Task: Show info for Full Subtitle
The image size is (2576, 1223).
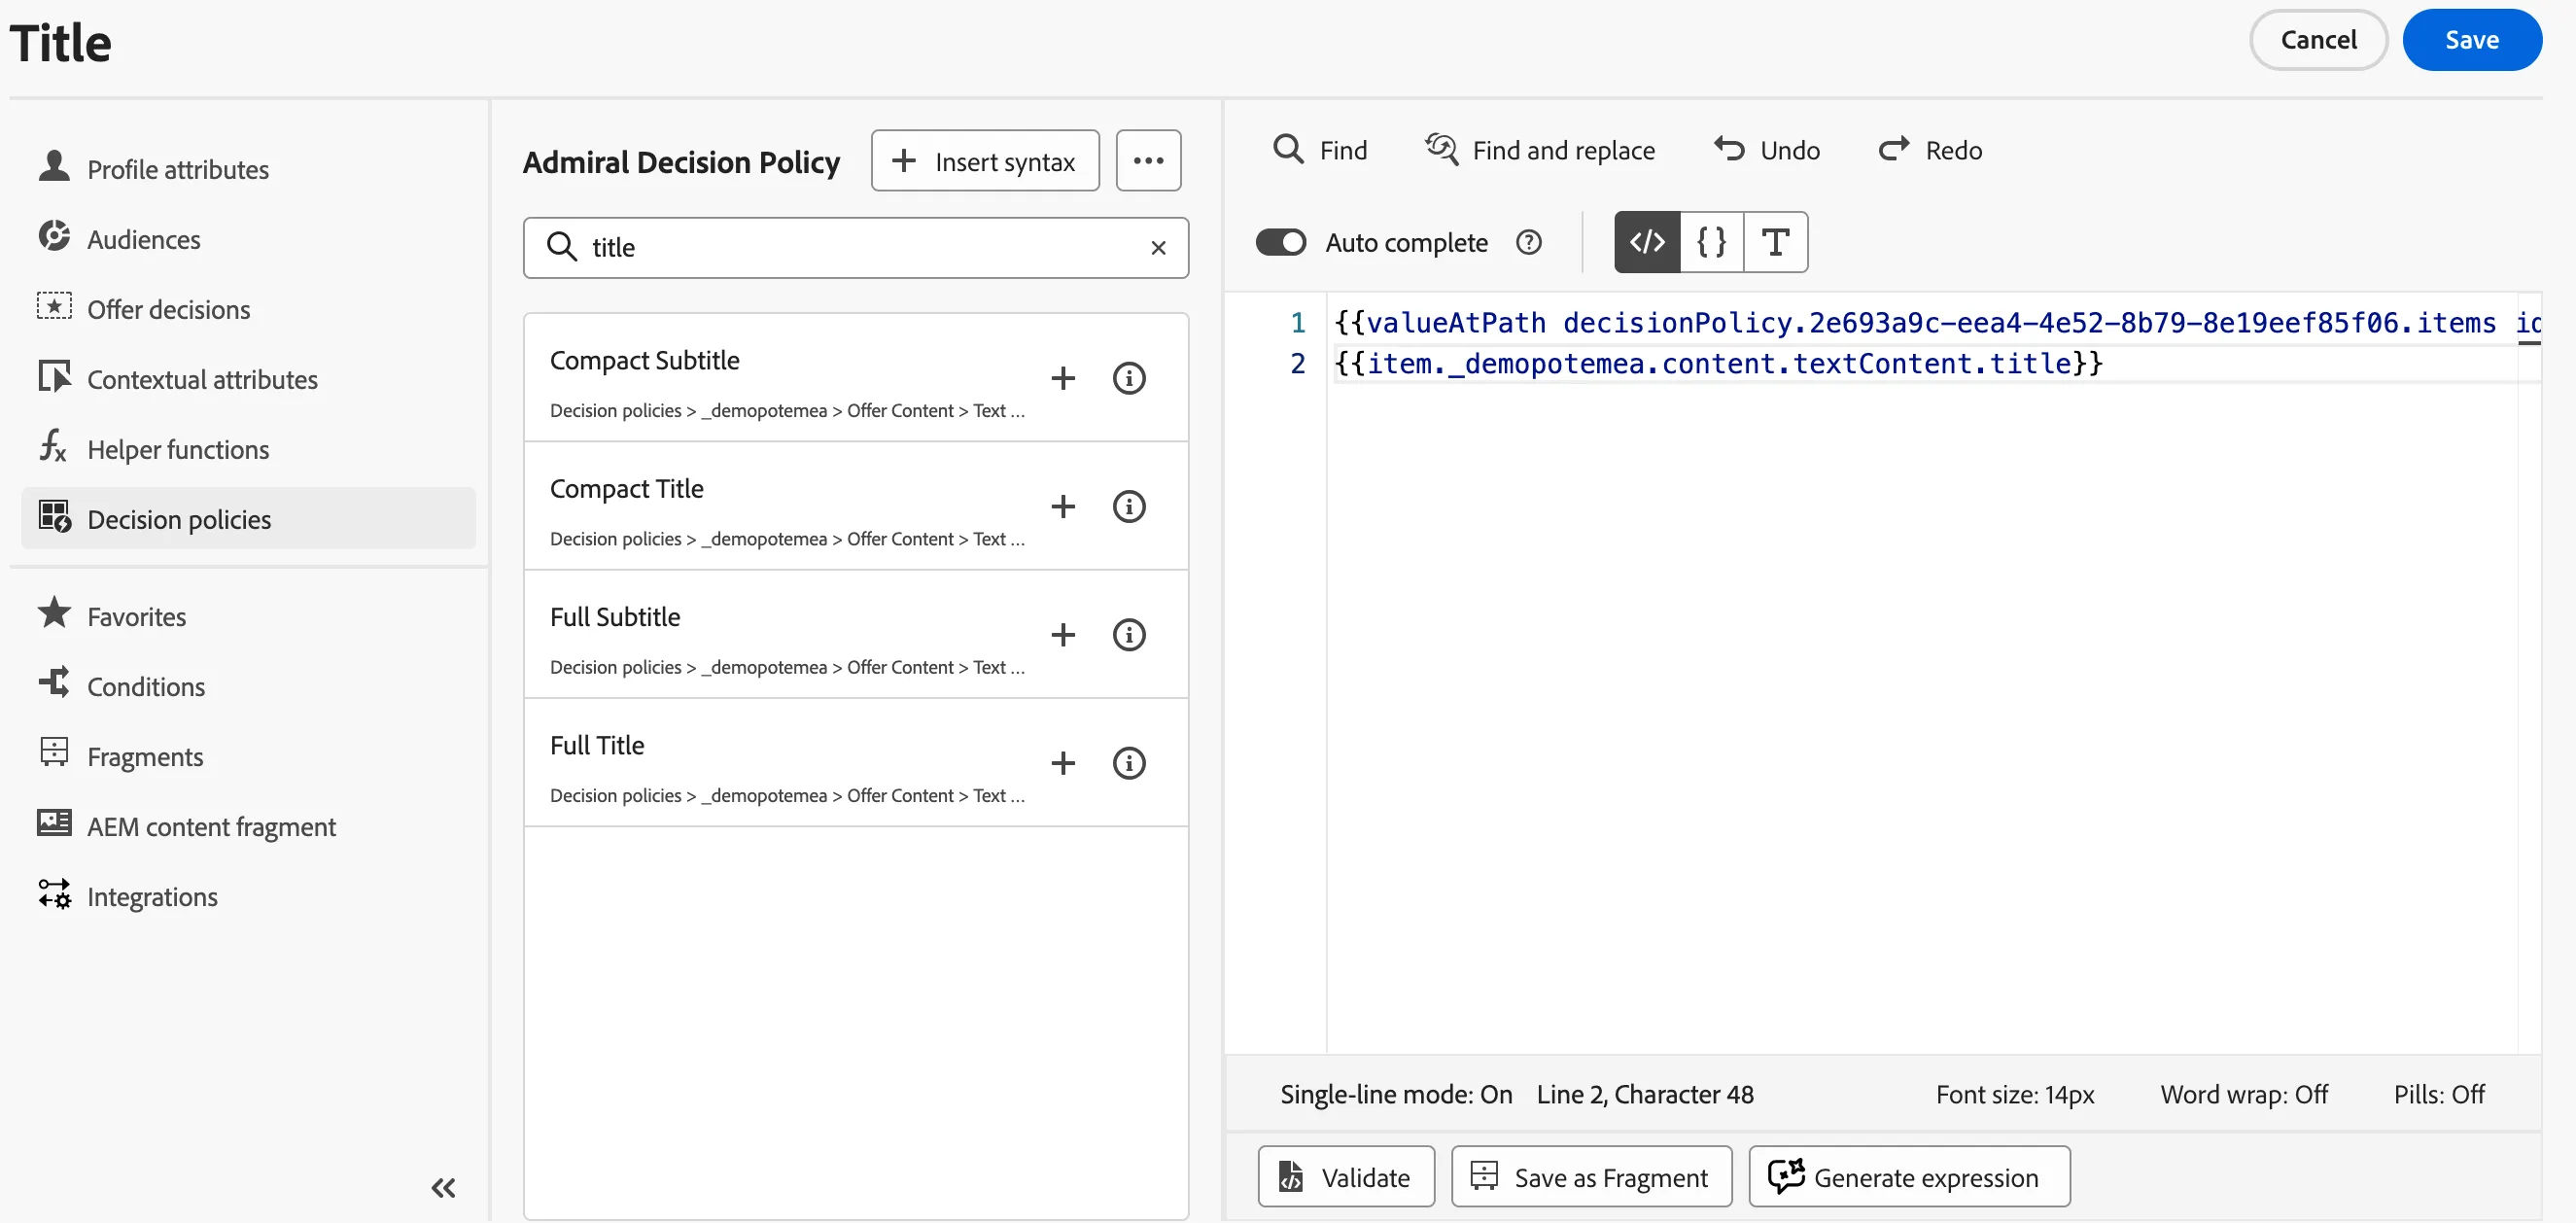Action: pos(1129,634)
